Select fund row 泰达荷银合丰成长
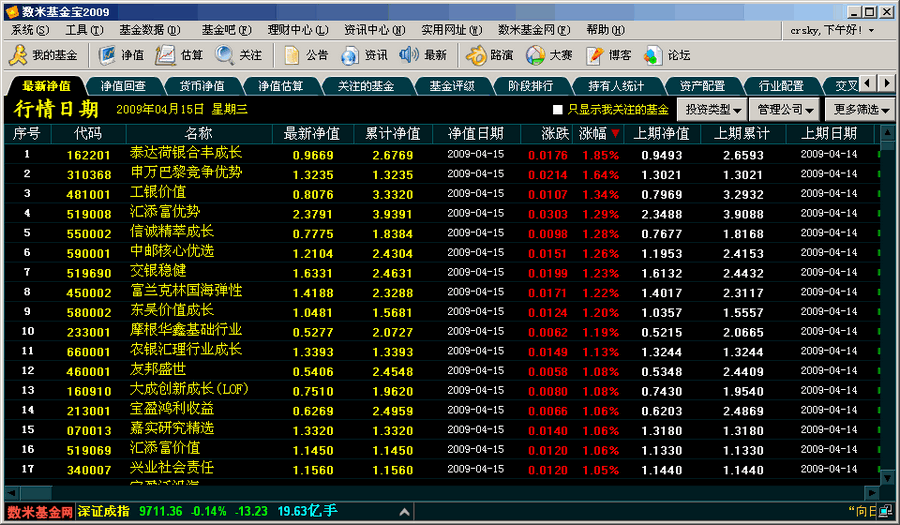900x525 pixels. [441, 154]
